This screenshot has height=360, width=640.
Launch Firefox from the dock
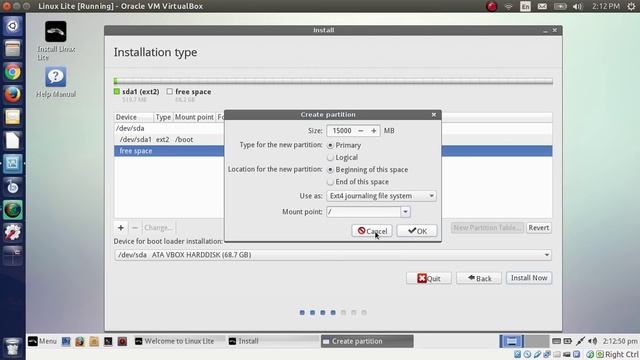coord(13,95)
